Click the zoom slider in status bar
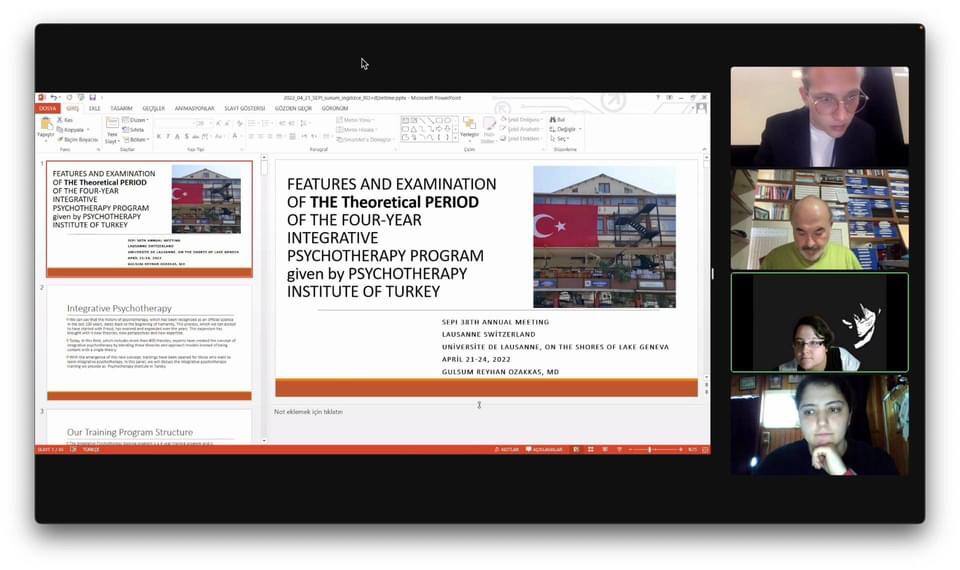This screenshot has height=570, width=960. (650, 449)
